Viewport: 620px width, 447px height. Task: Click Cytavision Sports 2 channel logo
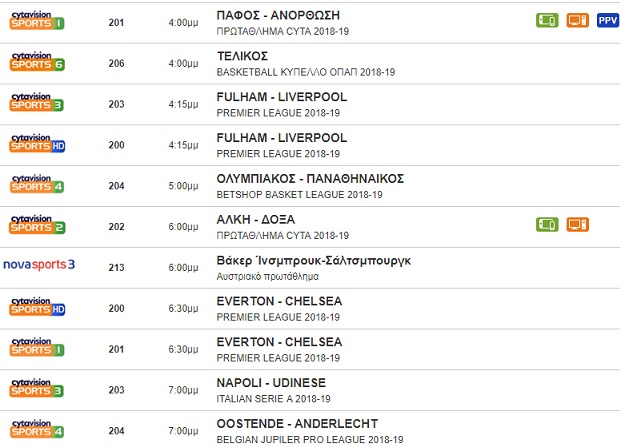(37, 224)
